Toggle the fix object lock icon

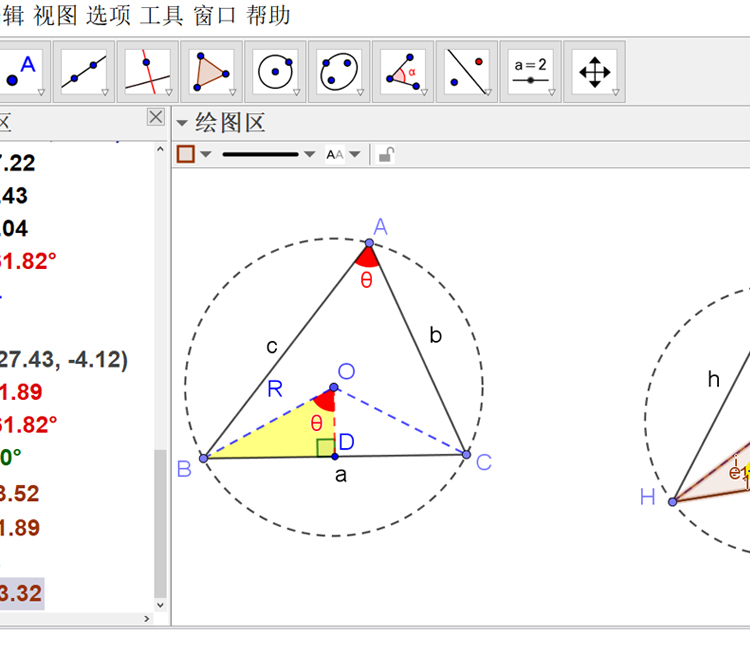(386, 154)
